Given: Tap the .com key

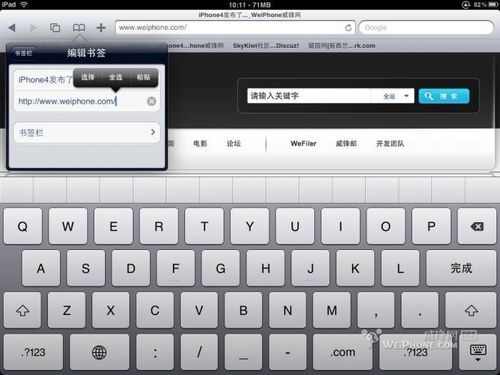Looking at the screenshot, I should [x=342, y=352].
